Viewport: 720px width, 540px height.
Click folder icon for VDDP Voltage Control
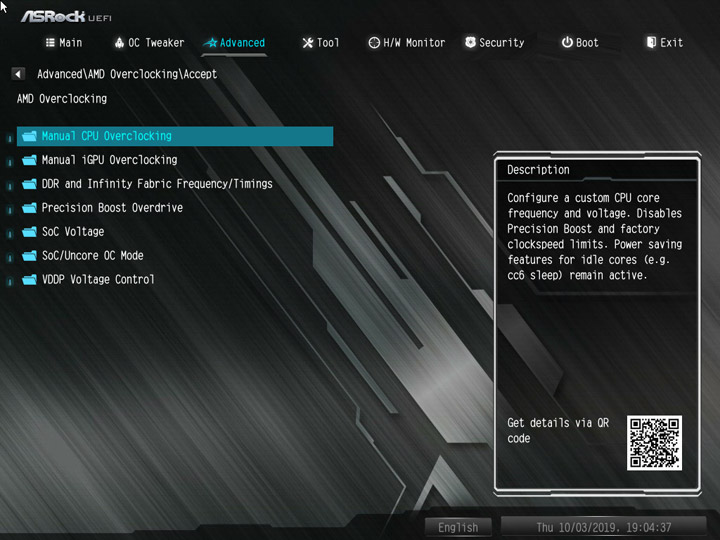(29, 279)
